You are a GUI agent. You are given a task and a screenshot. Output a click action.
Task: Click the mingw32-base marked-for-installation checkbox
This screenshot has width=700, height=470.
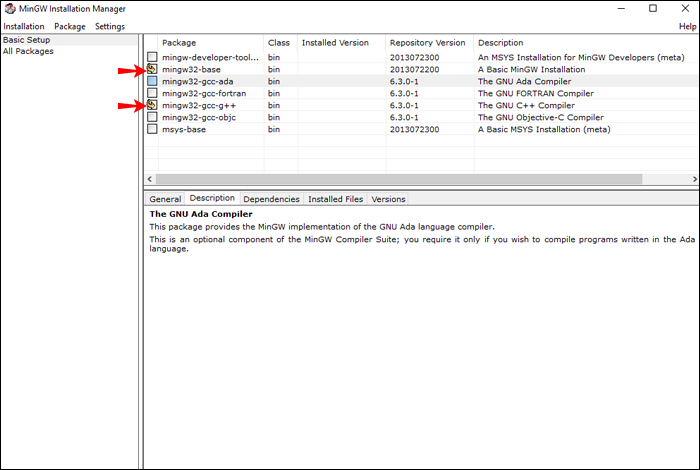[152, 69]
